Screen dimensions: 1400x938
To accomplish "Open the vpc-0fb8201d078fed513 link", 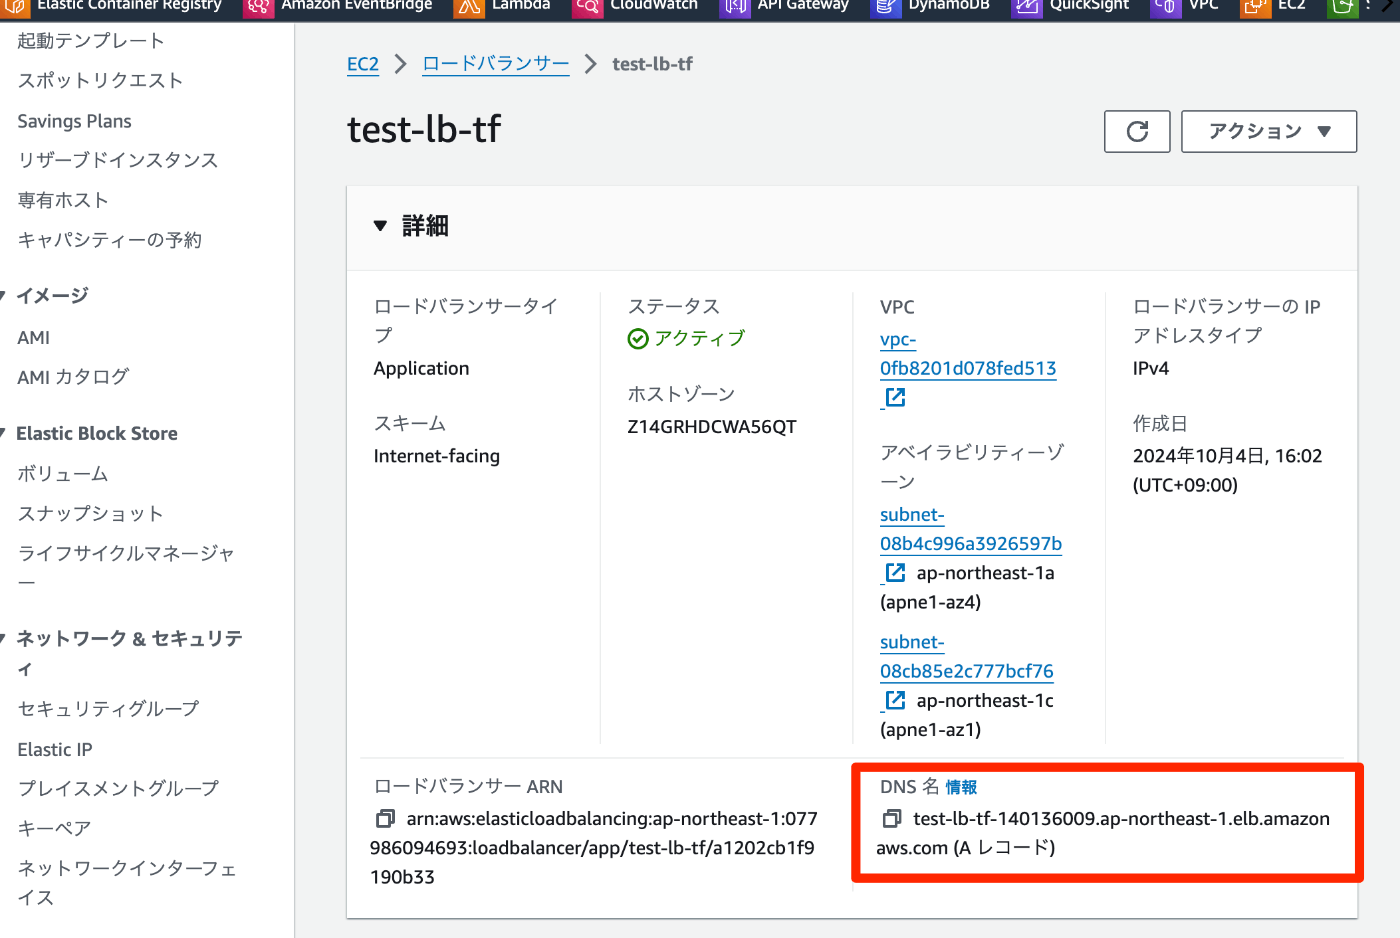I will pyautogui.click(x=968, y=354).
